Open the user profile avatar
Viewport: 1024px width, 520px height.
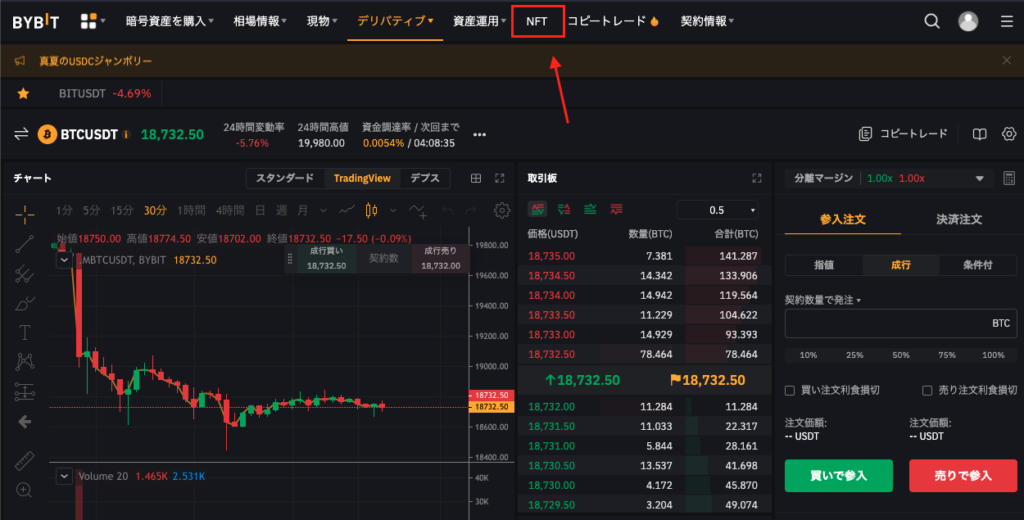tap(968, 22)
